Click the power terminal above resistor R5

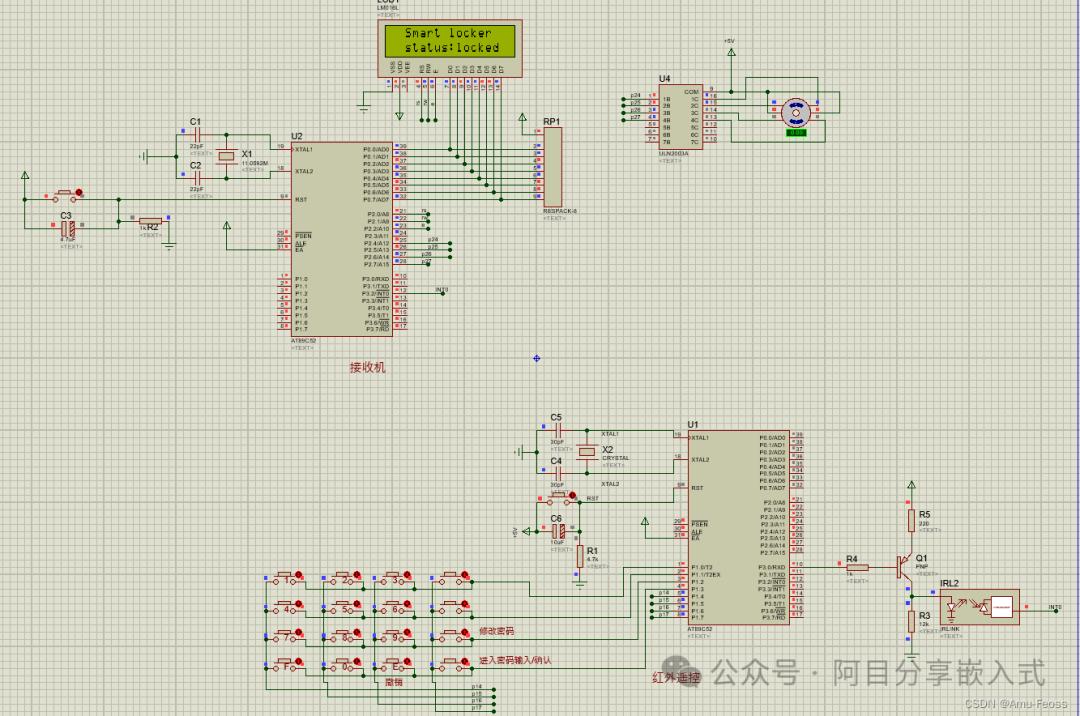coord(911,486)
